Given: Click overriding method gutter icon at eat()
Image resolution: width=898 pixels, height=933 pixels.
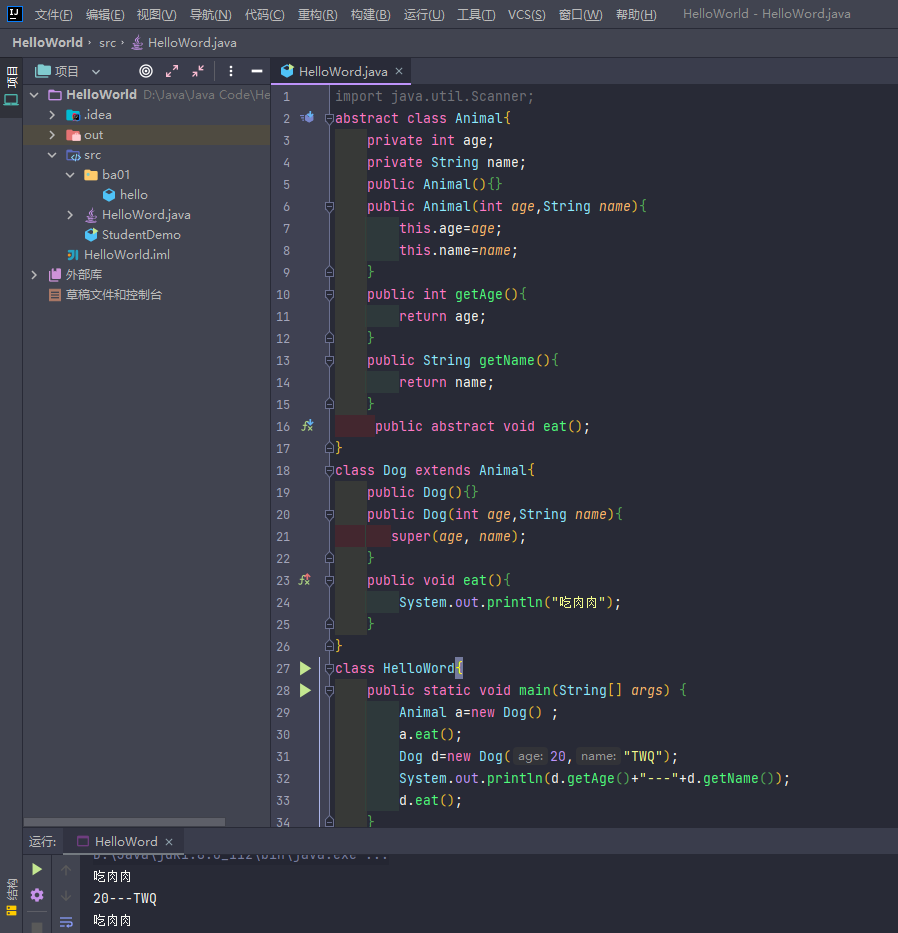Looking at the screenshot, I should click(307, 580).
